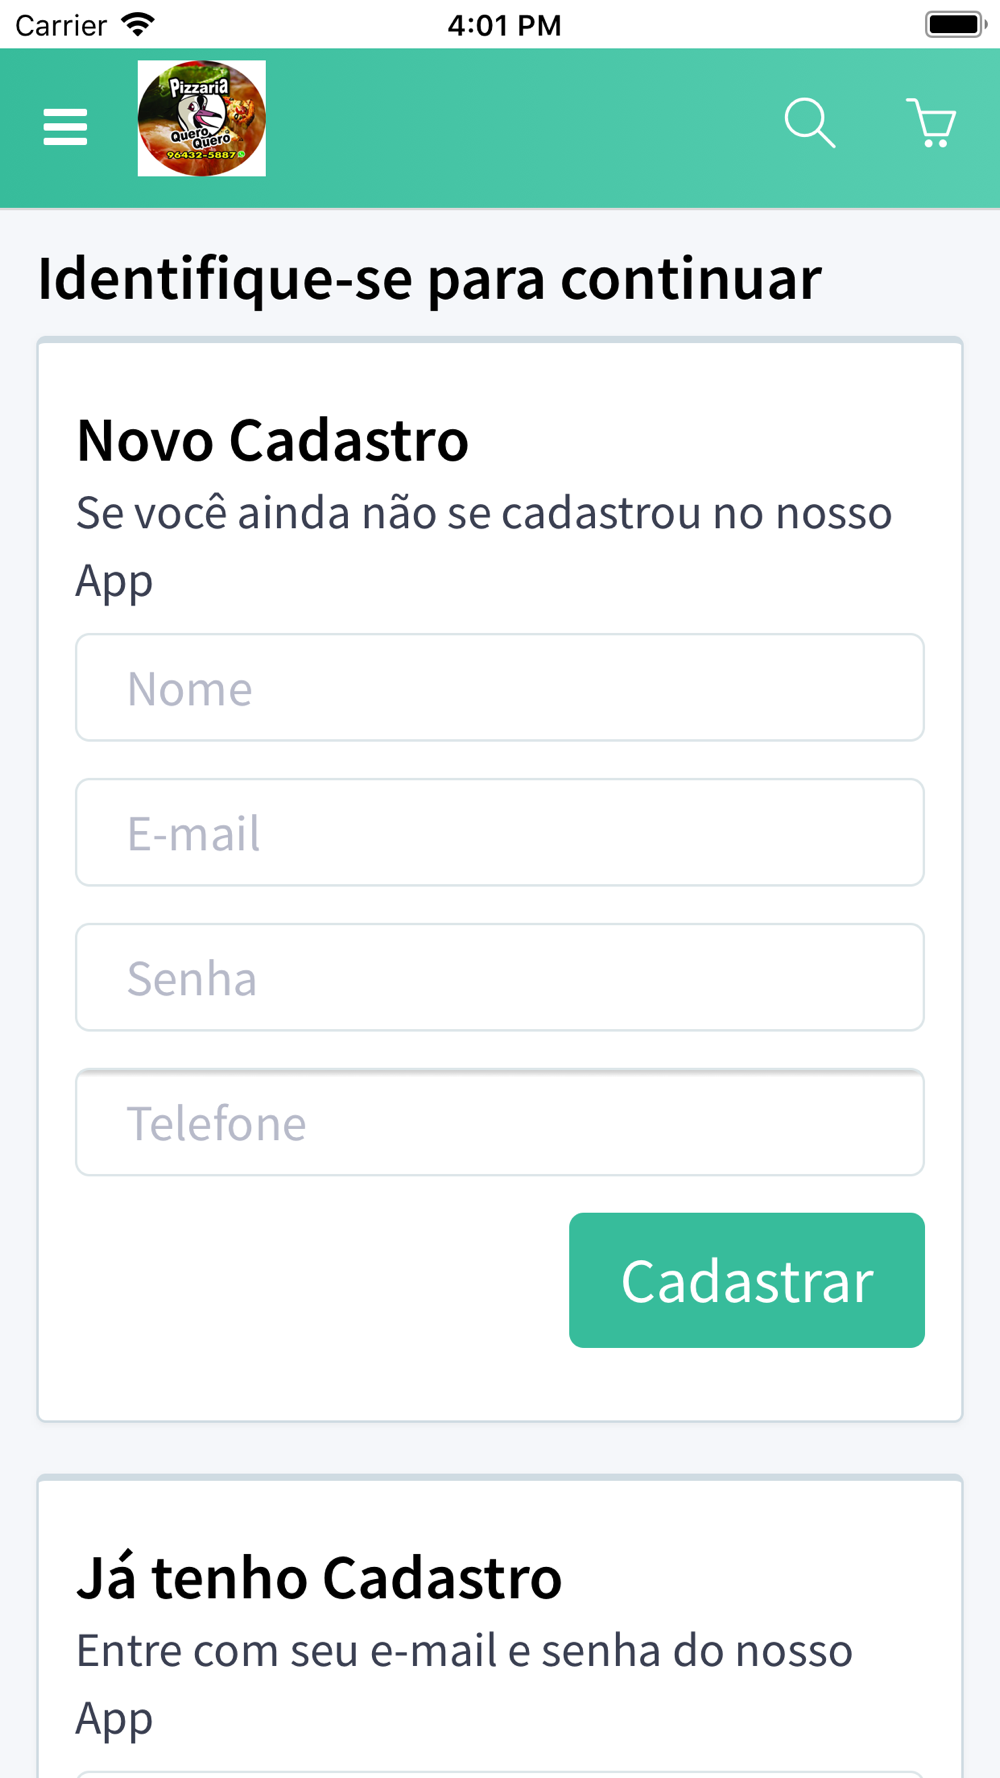Tap the Já tenho Cadastro heading

pos(319,1578)
